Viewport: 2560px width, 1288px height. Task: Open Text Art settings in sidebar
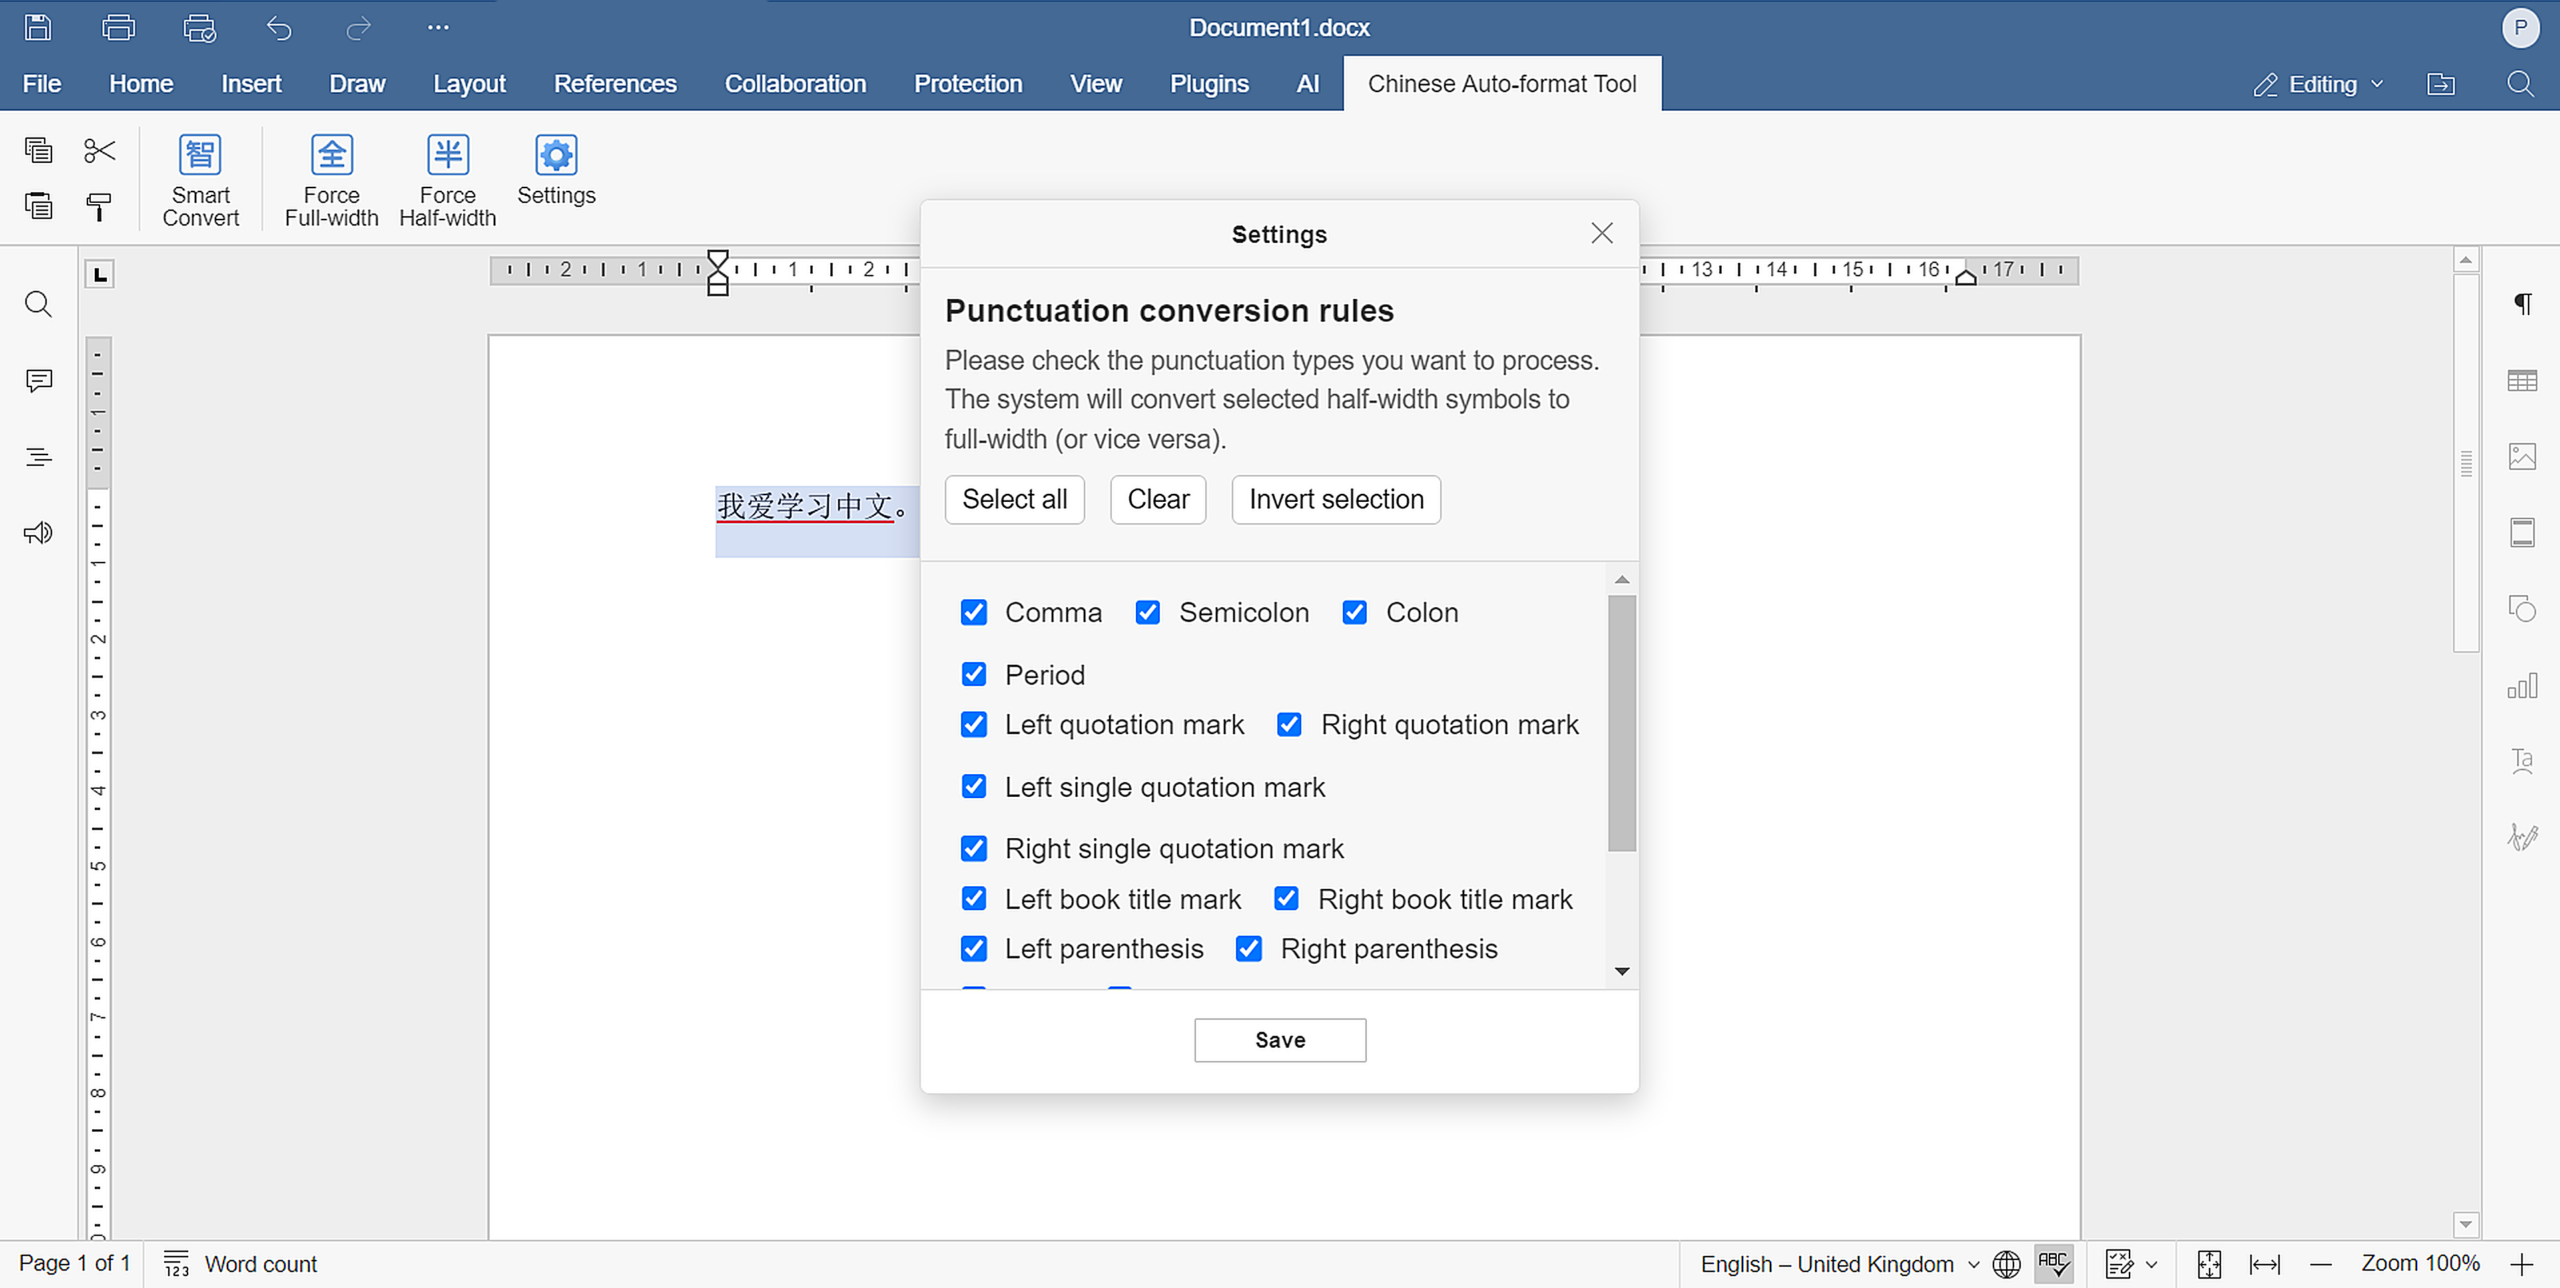pyautogui.click(x=2522, y=761)
